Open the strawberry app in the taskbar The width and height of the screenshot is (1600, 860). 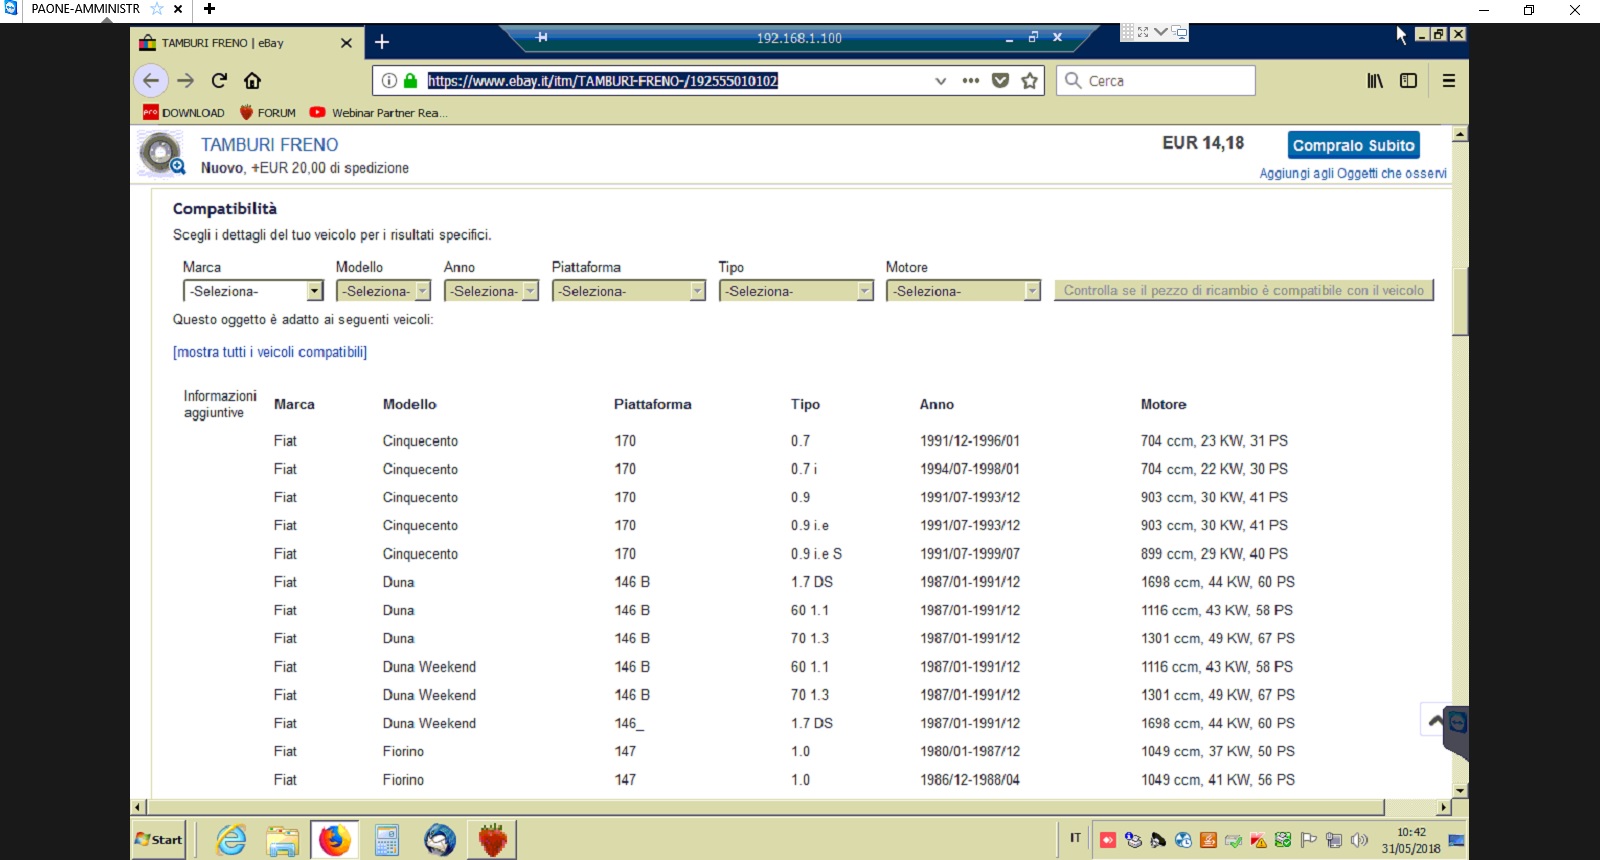pyautogui.click(x=492, y=840)
